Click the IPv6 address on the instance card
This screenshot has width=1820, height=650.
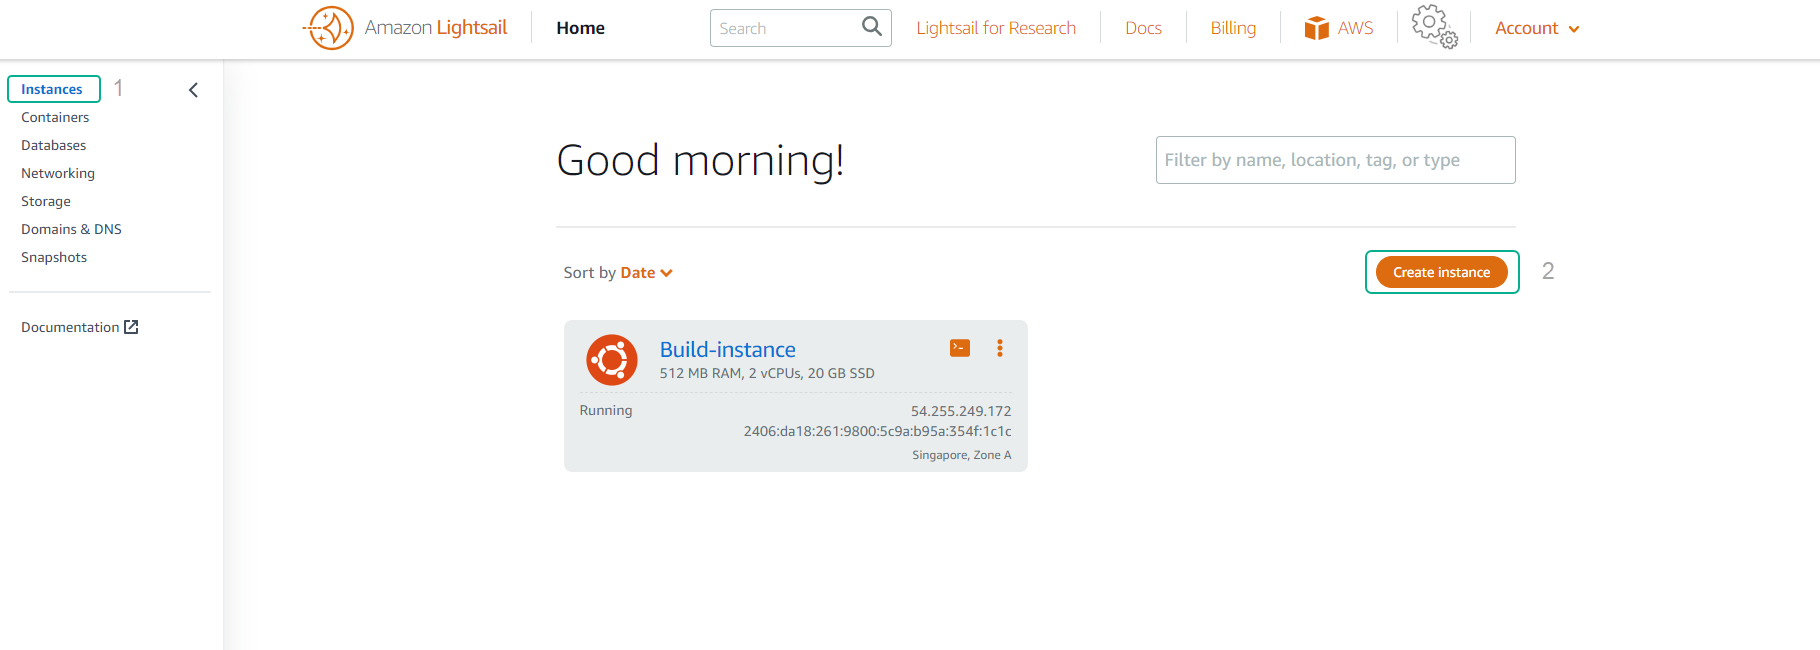pos(877,431)
